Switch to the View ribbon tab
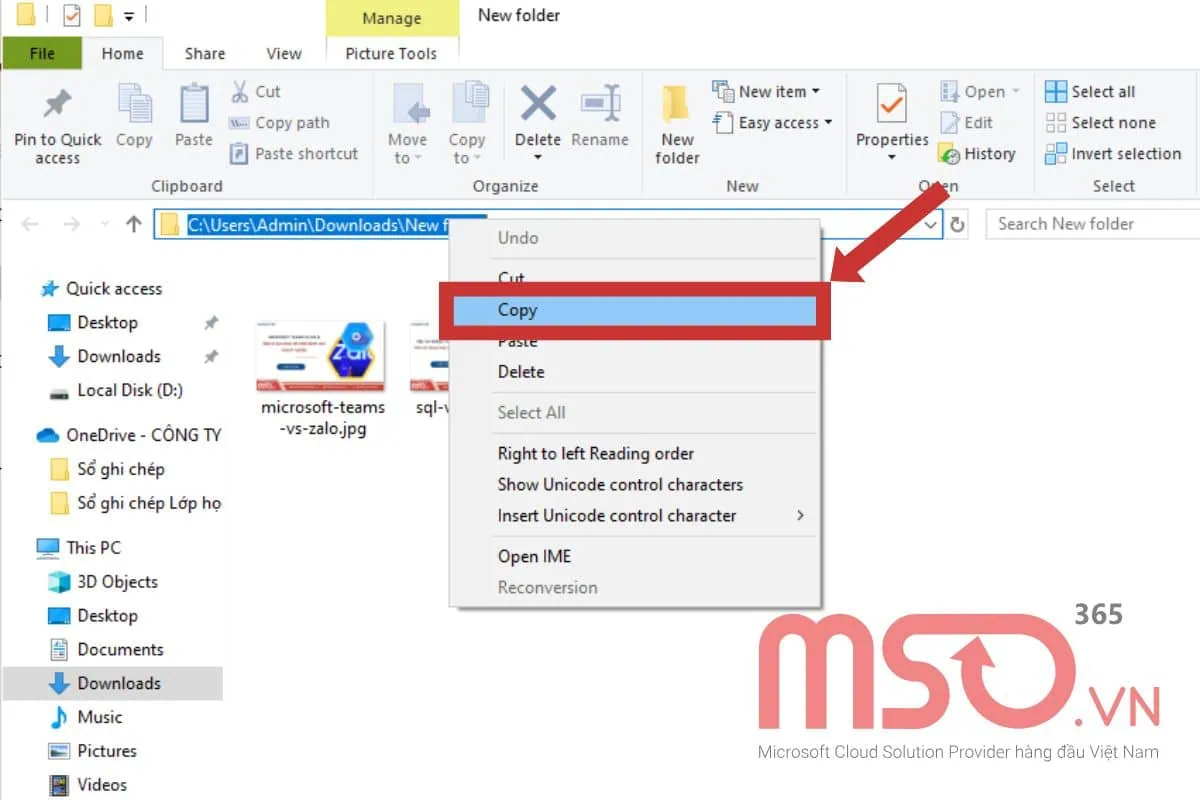This screenshot has width=1200, height=800. coord(284,53)
